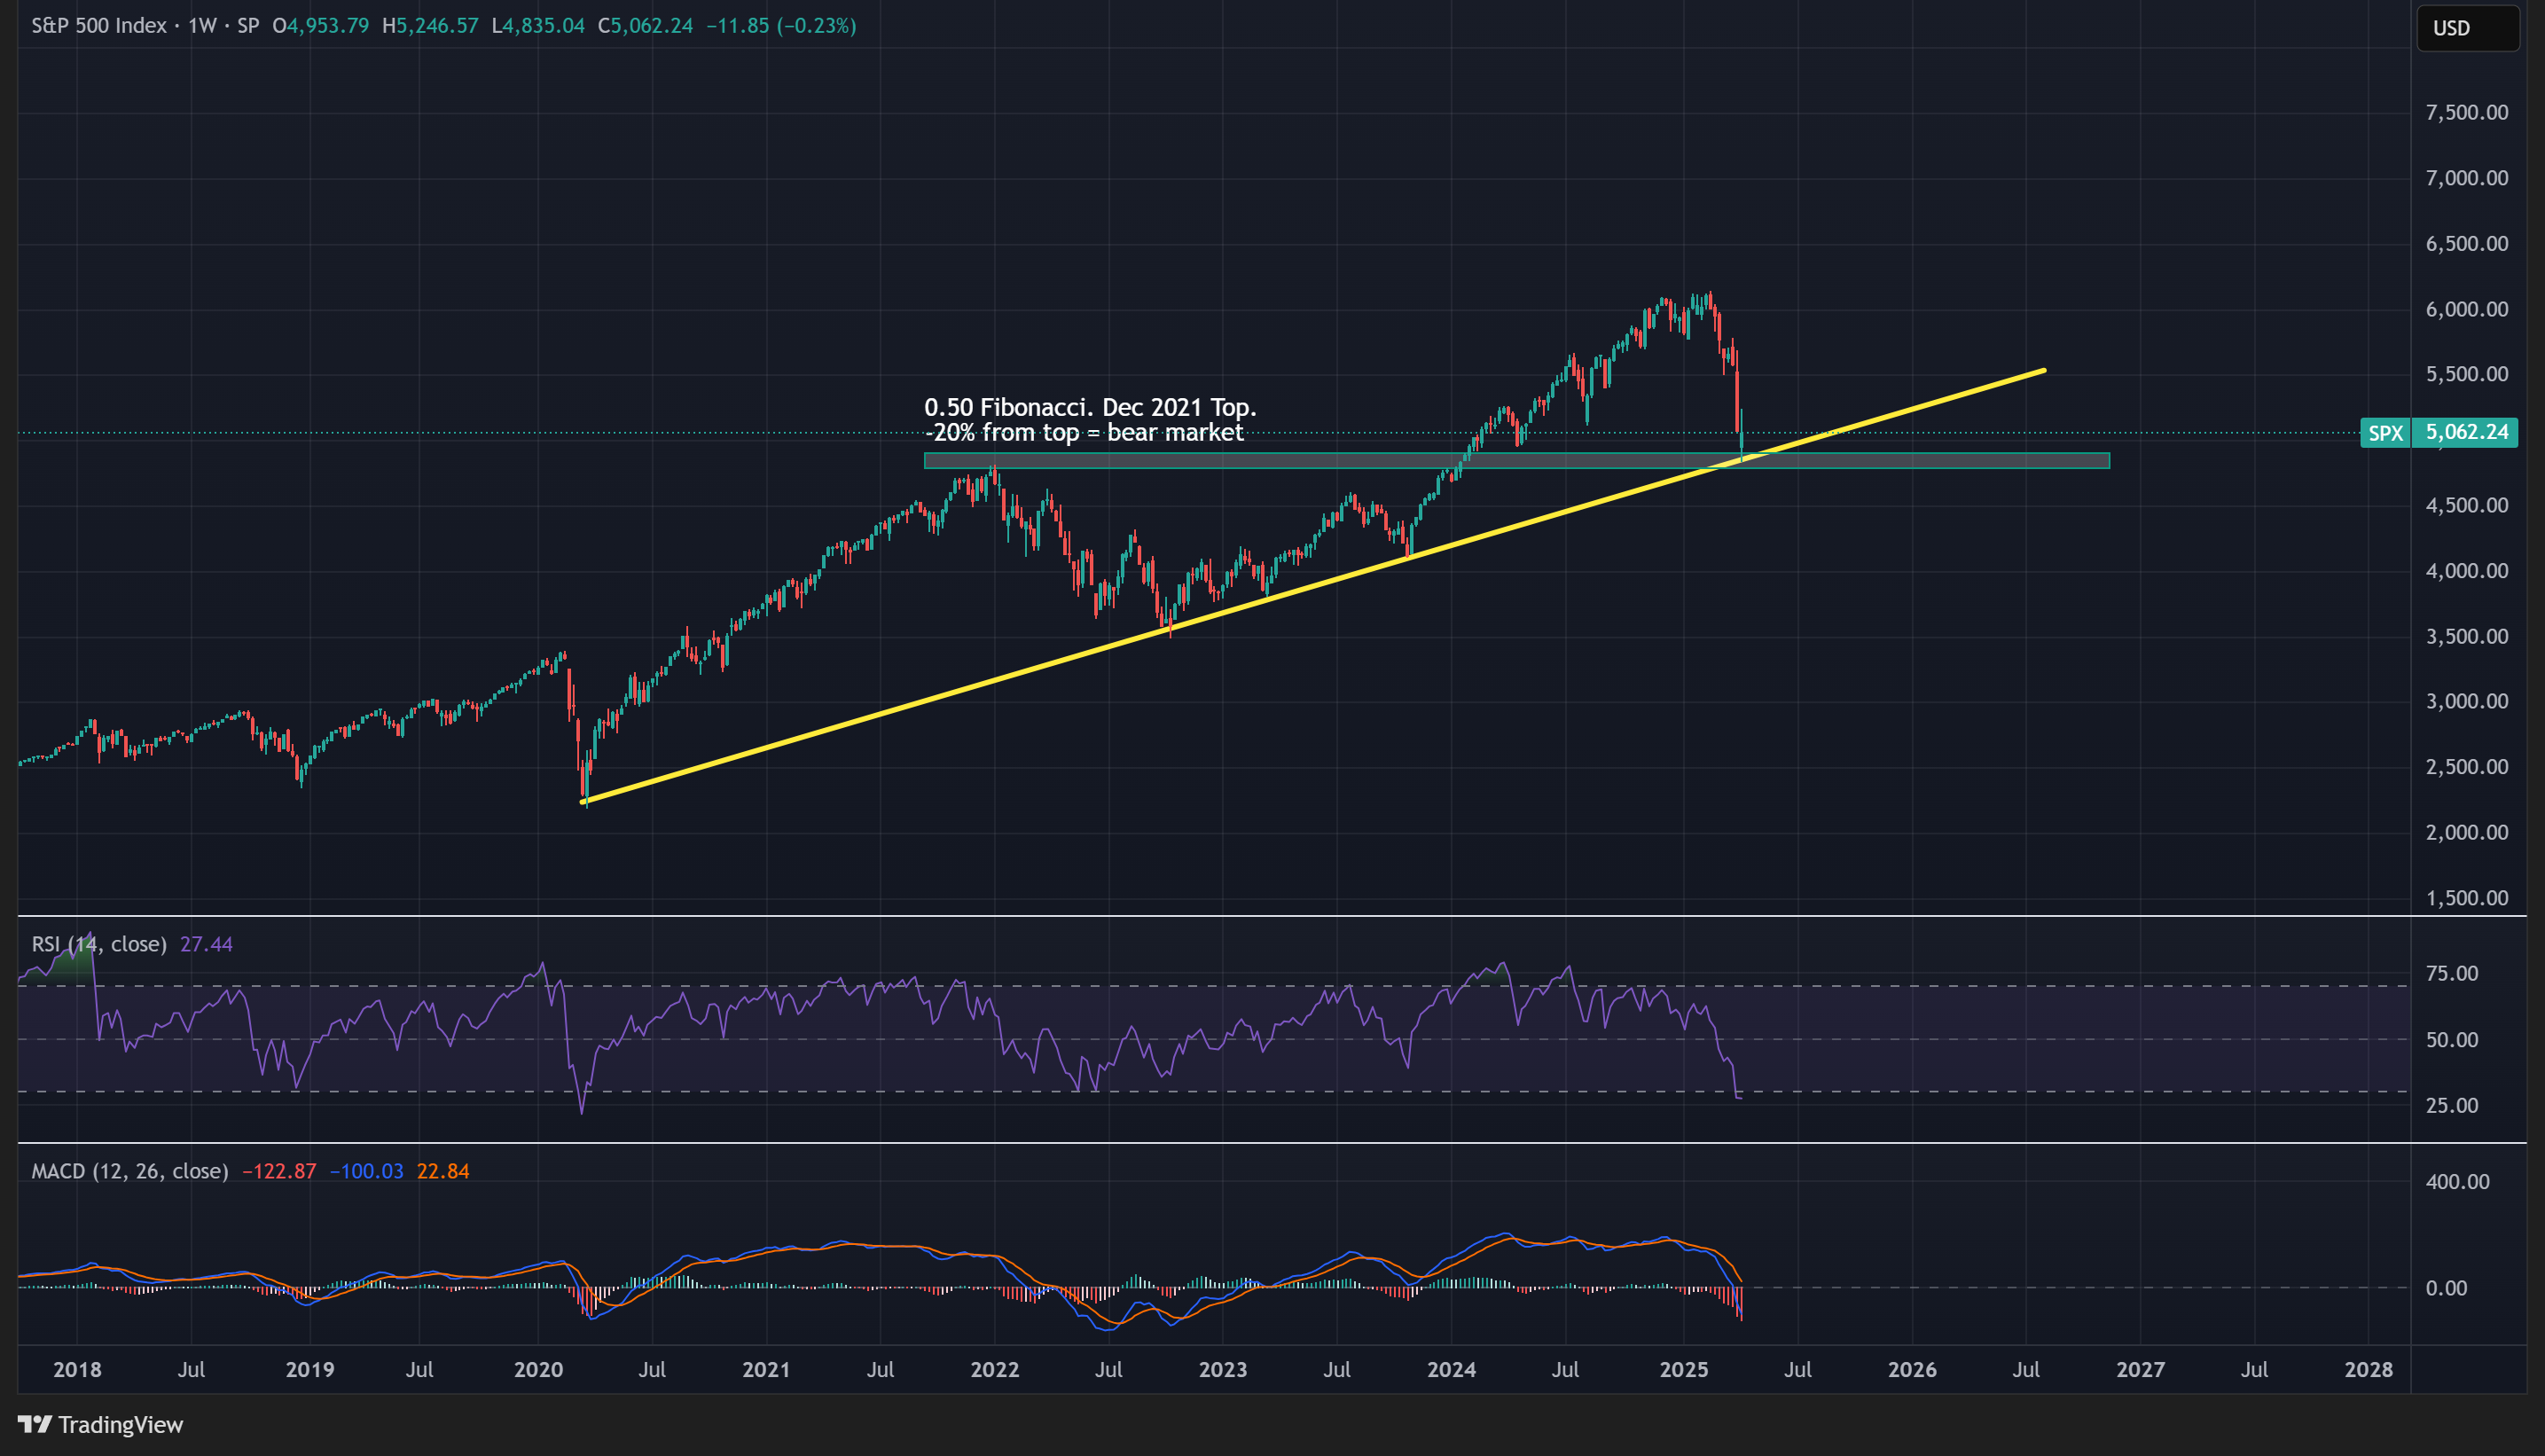Click the 2,500.00 price axis label
The image size is (2545, 1456).
coord(2467,767)
